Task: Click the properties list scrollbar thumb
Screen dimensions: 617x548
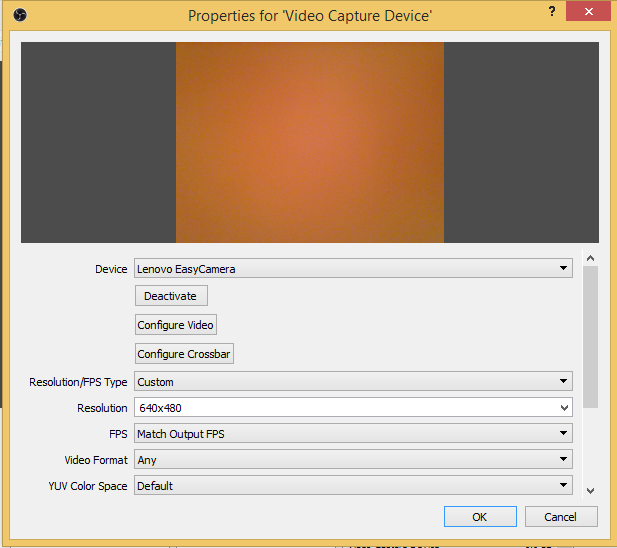Action: click(x=590, y=336)
